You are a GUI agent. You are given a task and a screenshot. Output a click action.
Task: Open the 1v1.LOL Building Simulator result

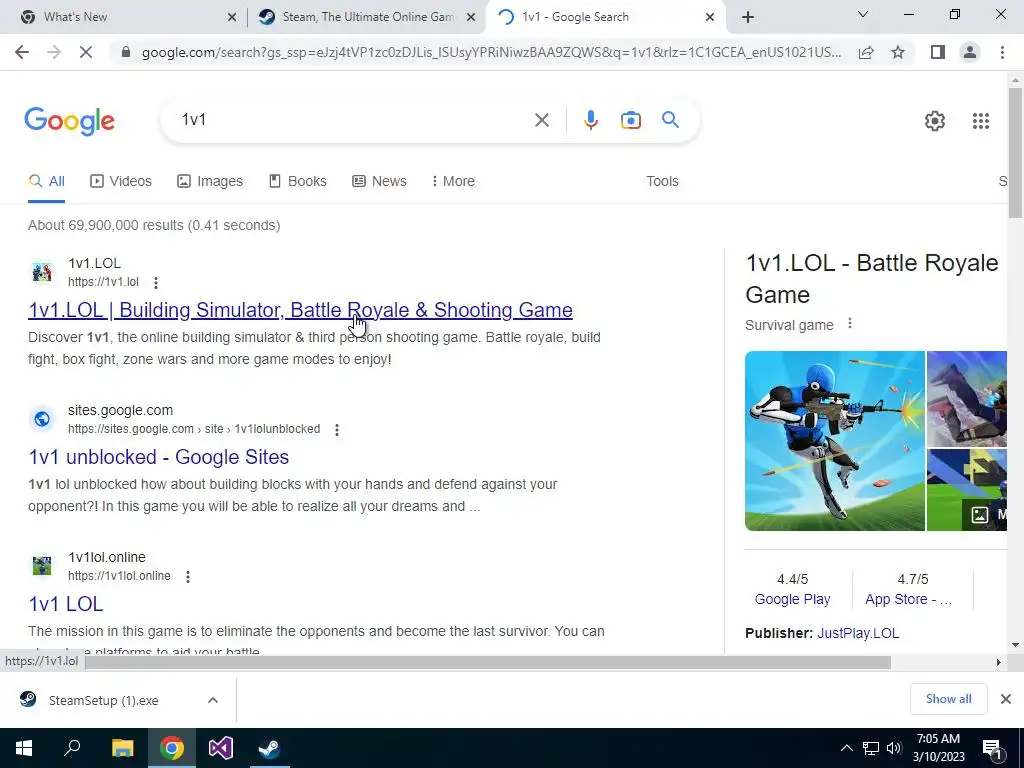[300, 310]
